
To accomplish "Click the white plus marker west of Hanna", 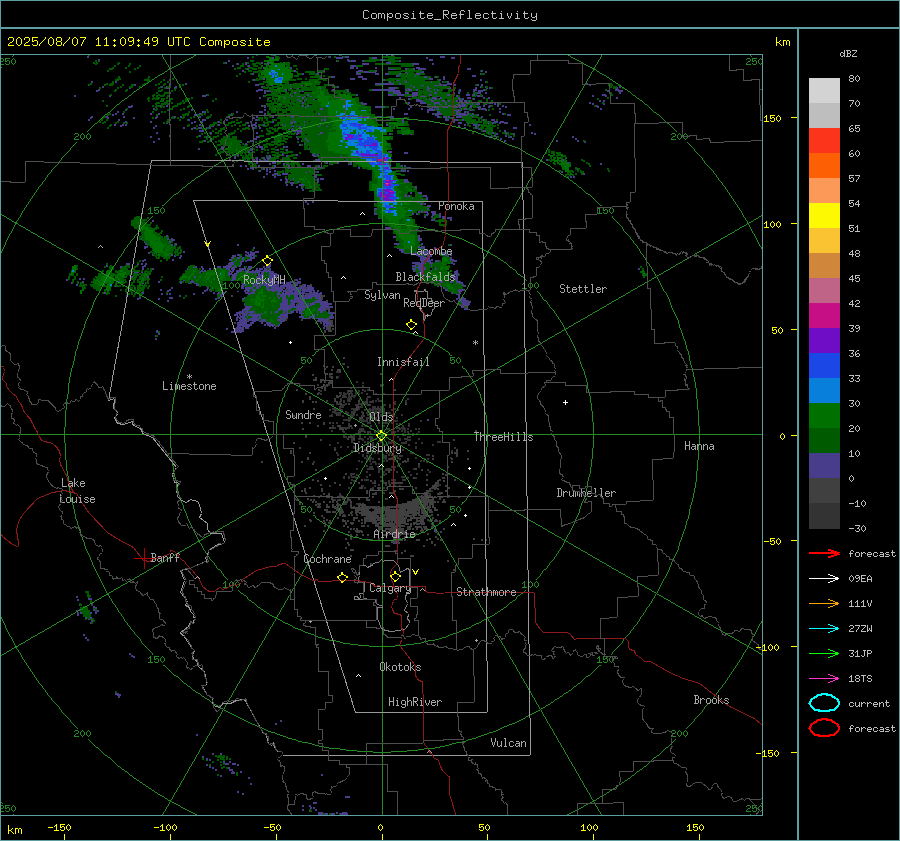I will [565, 402].
